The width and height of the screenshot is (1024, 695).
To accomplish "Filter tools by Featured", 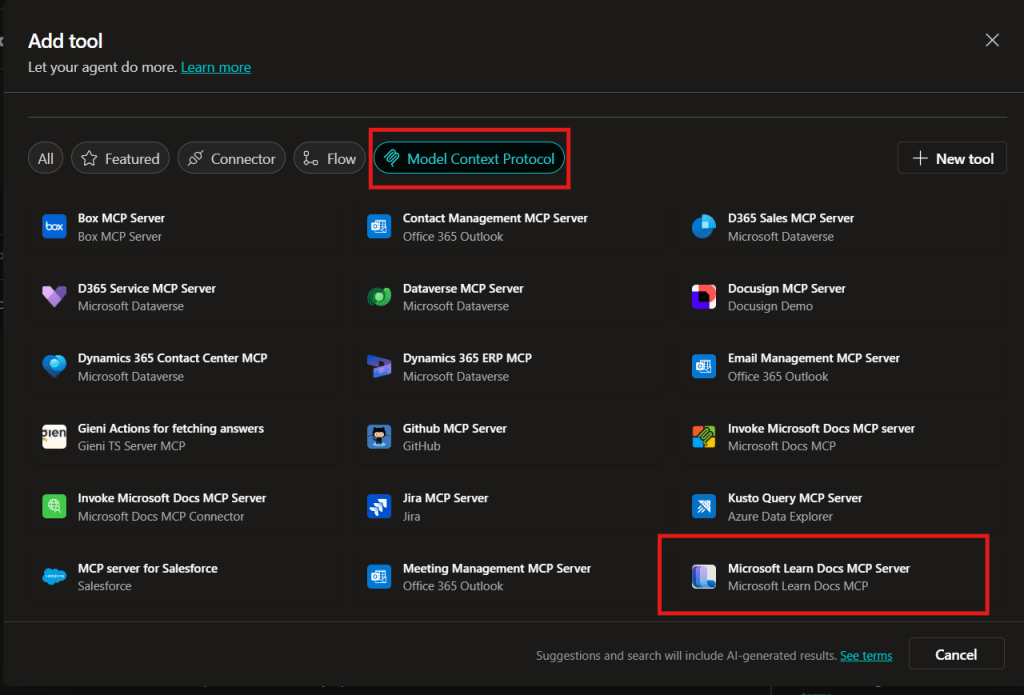I will [120, 158].
